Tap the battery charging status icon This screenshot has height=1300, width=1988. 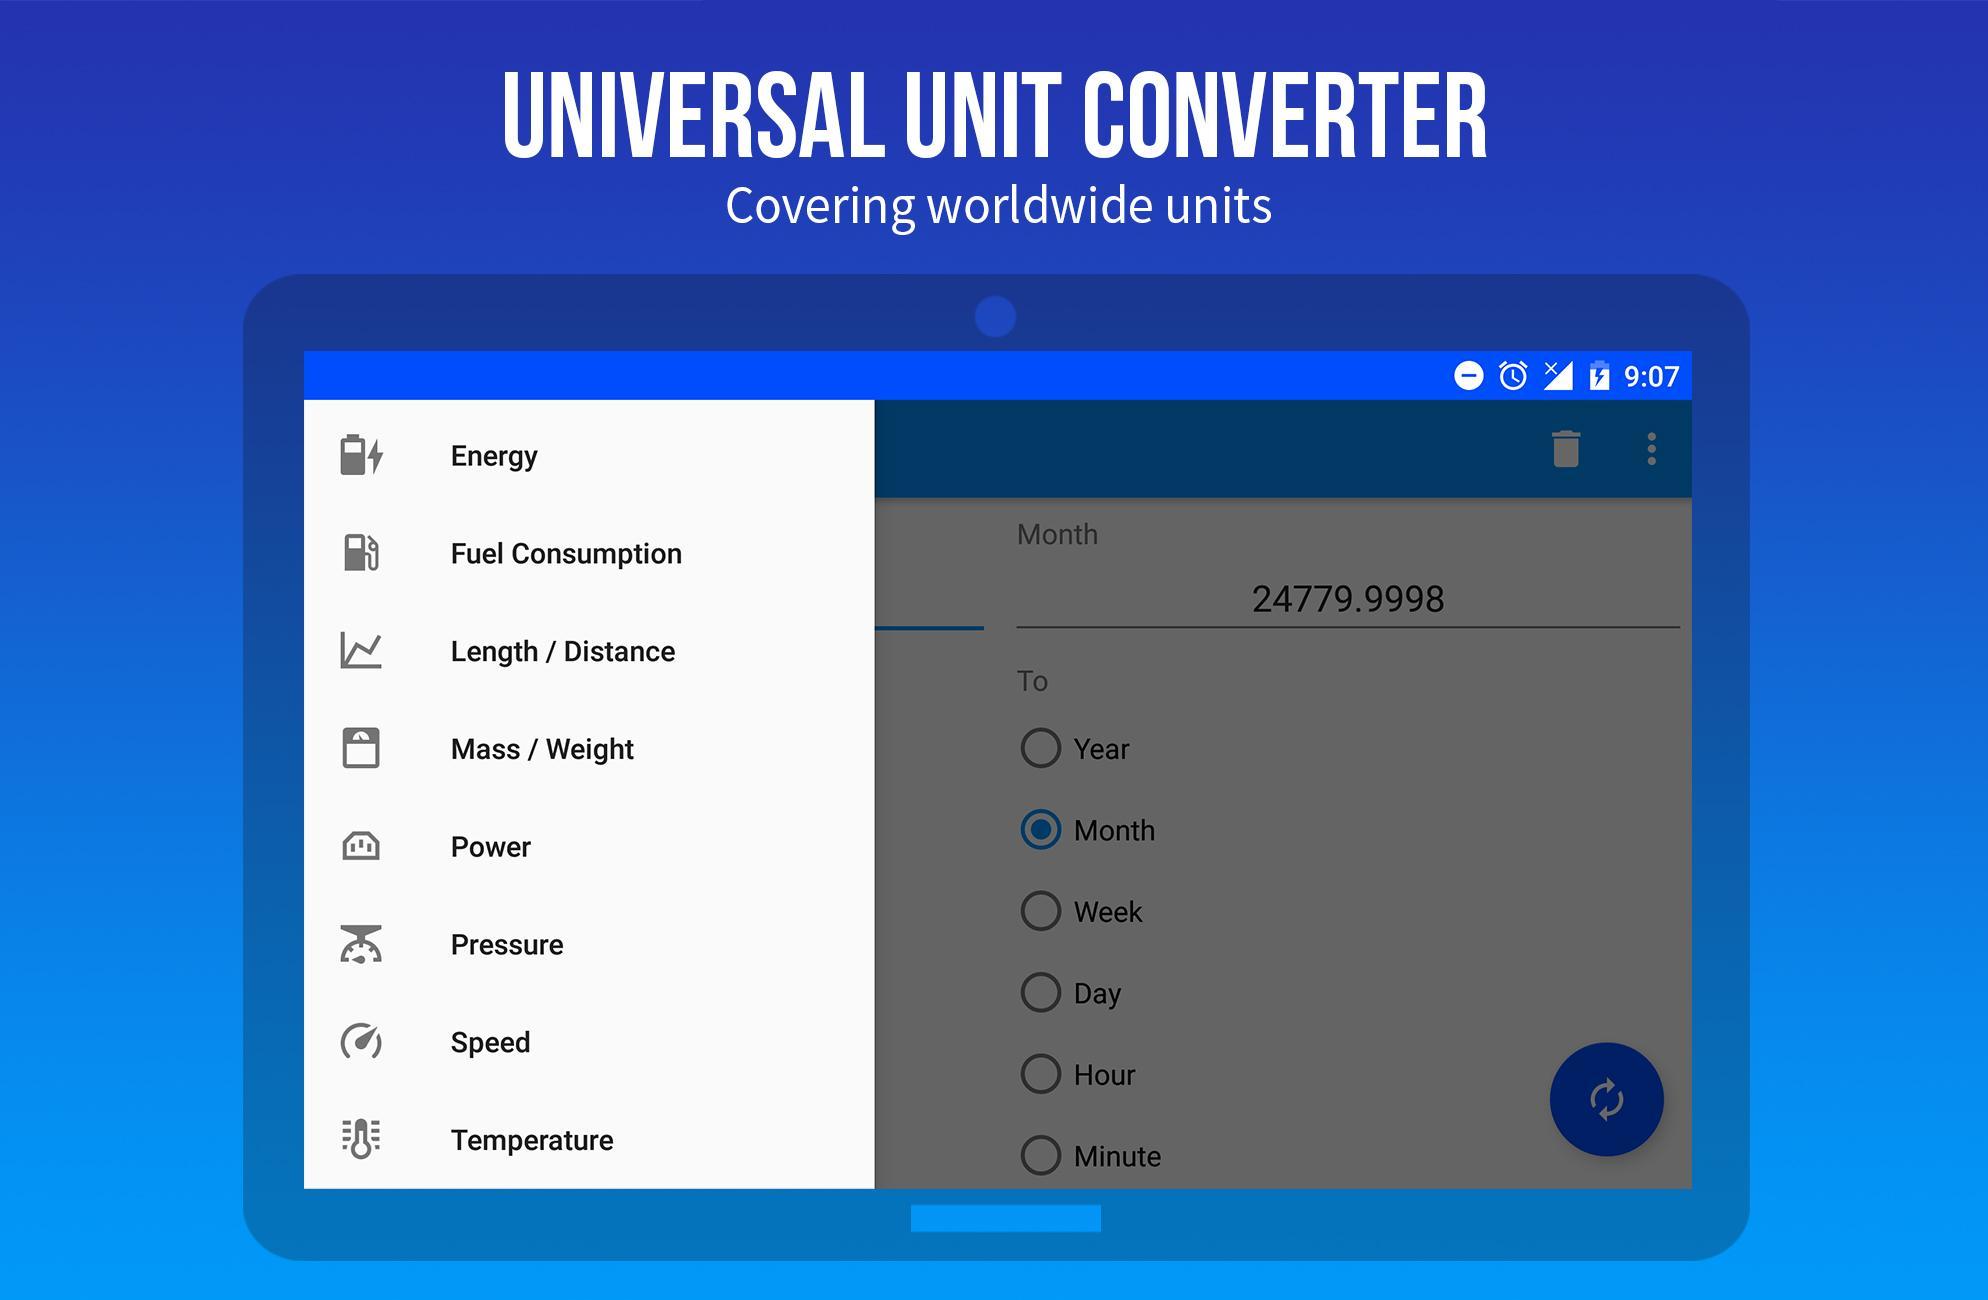tap(1599, 376)
